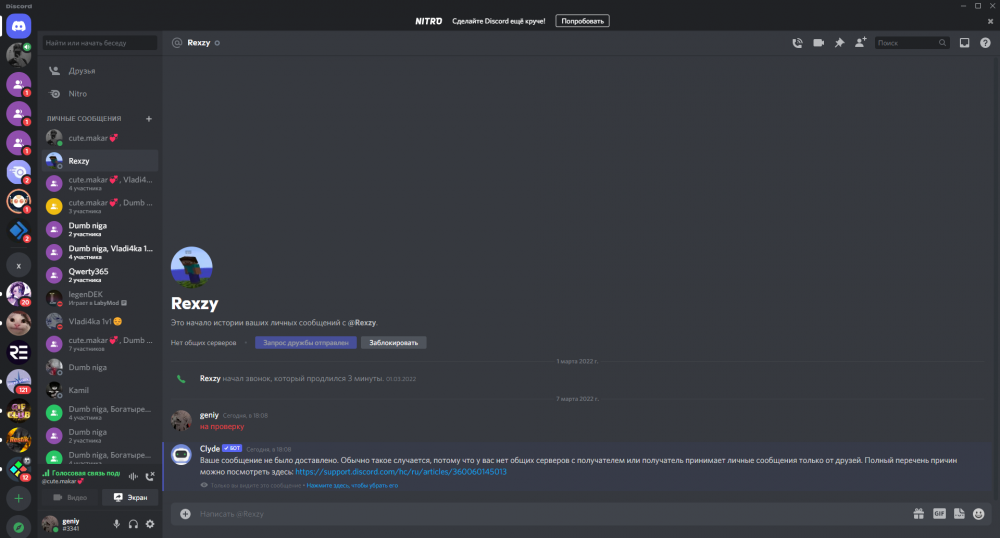Image resolution: width=1000 pixels, height=538 pixels.
Task: Start a voice call with Rexzy
Action: click(797, 43)
